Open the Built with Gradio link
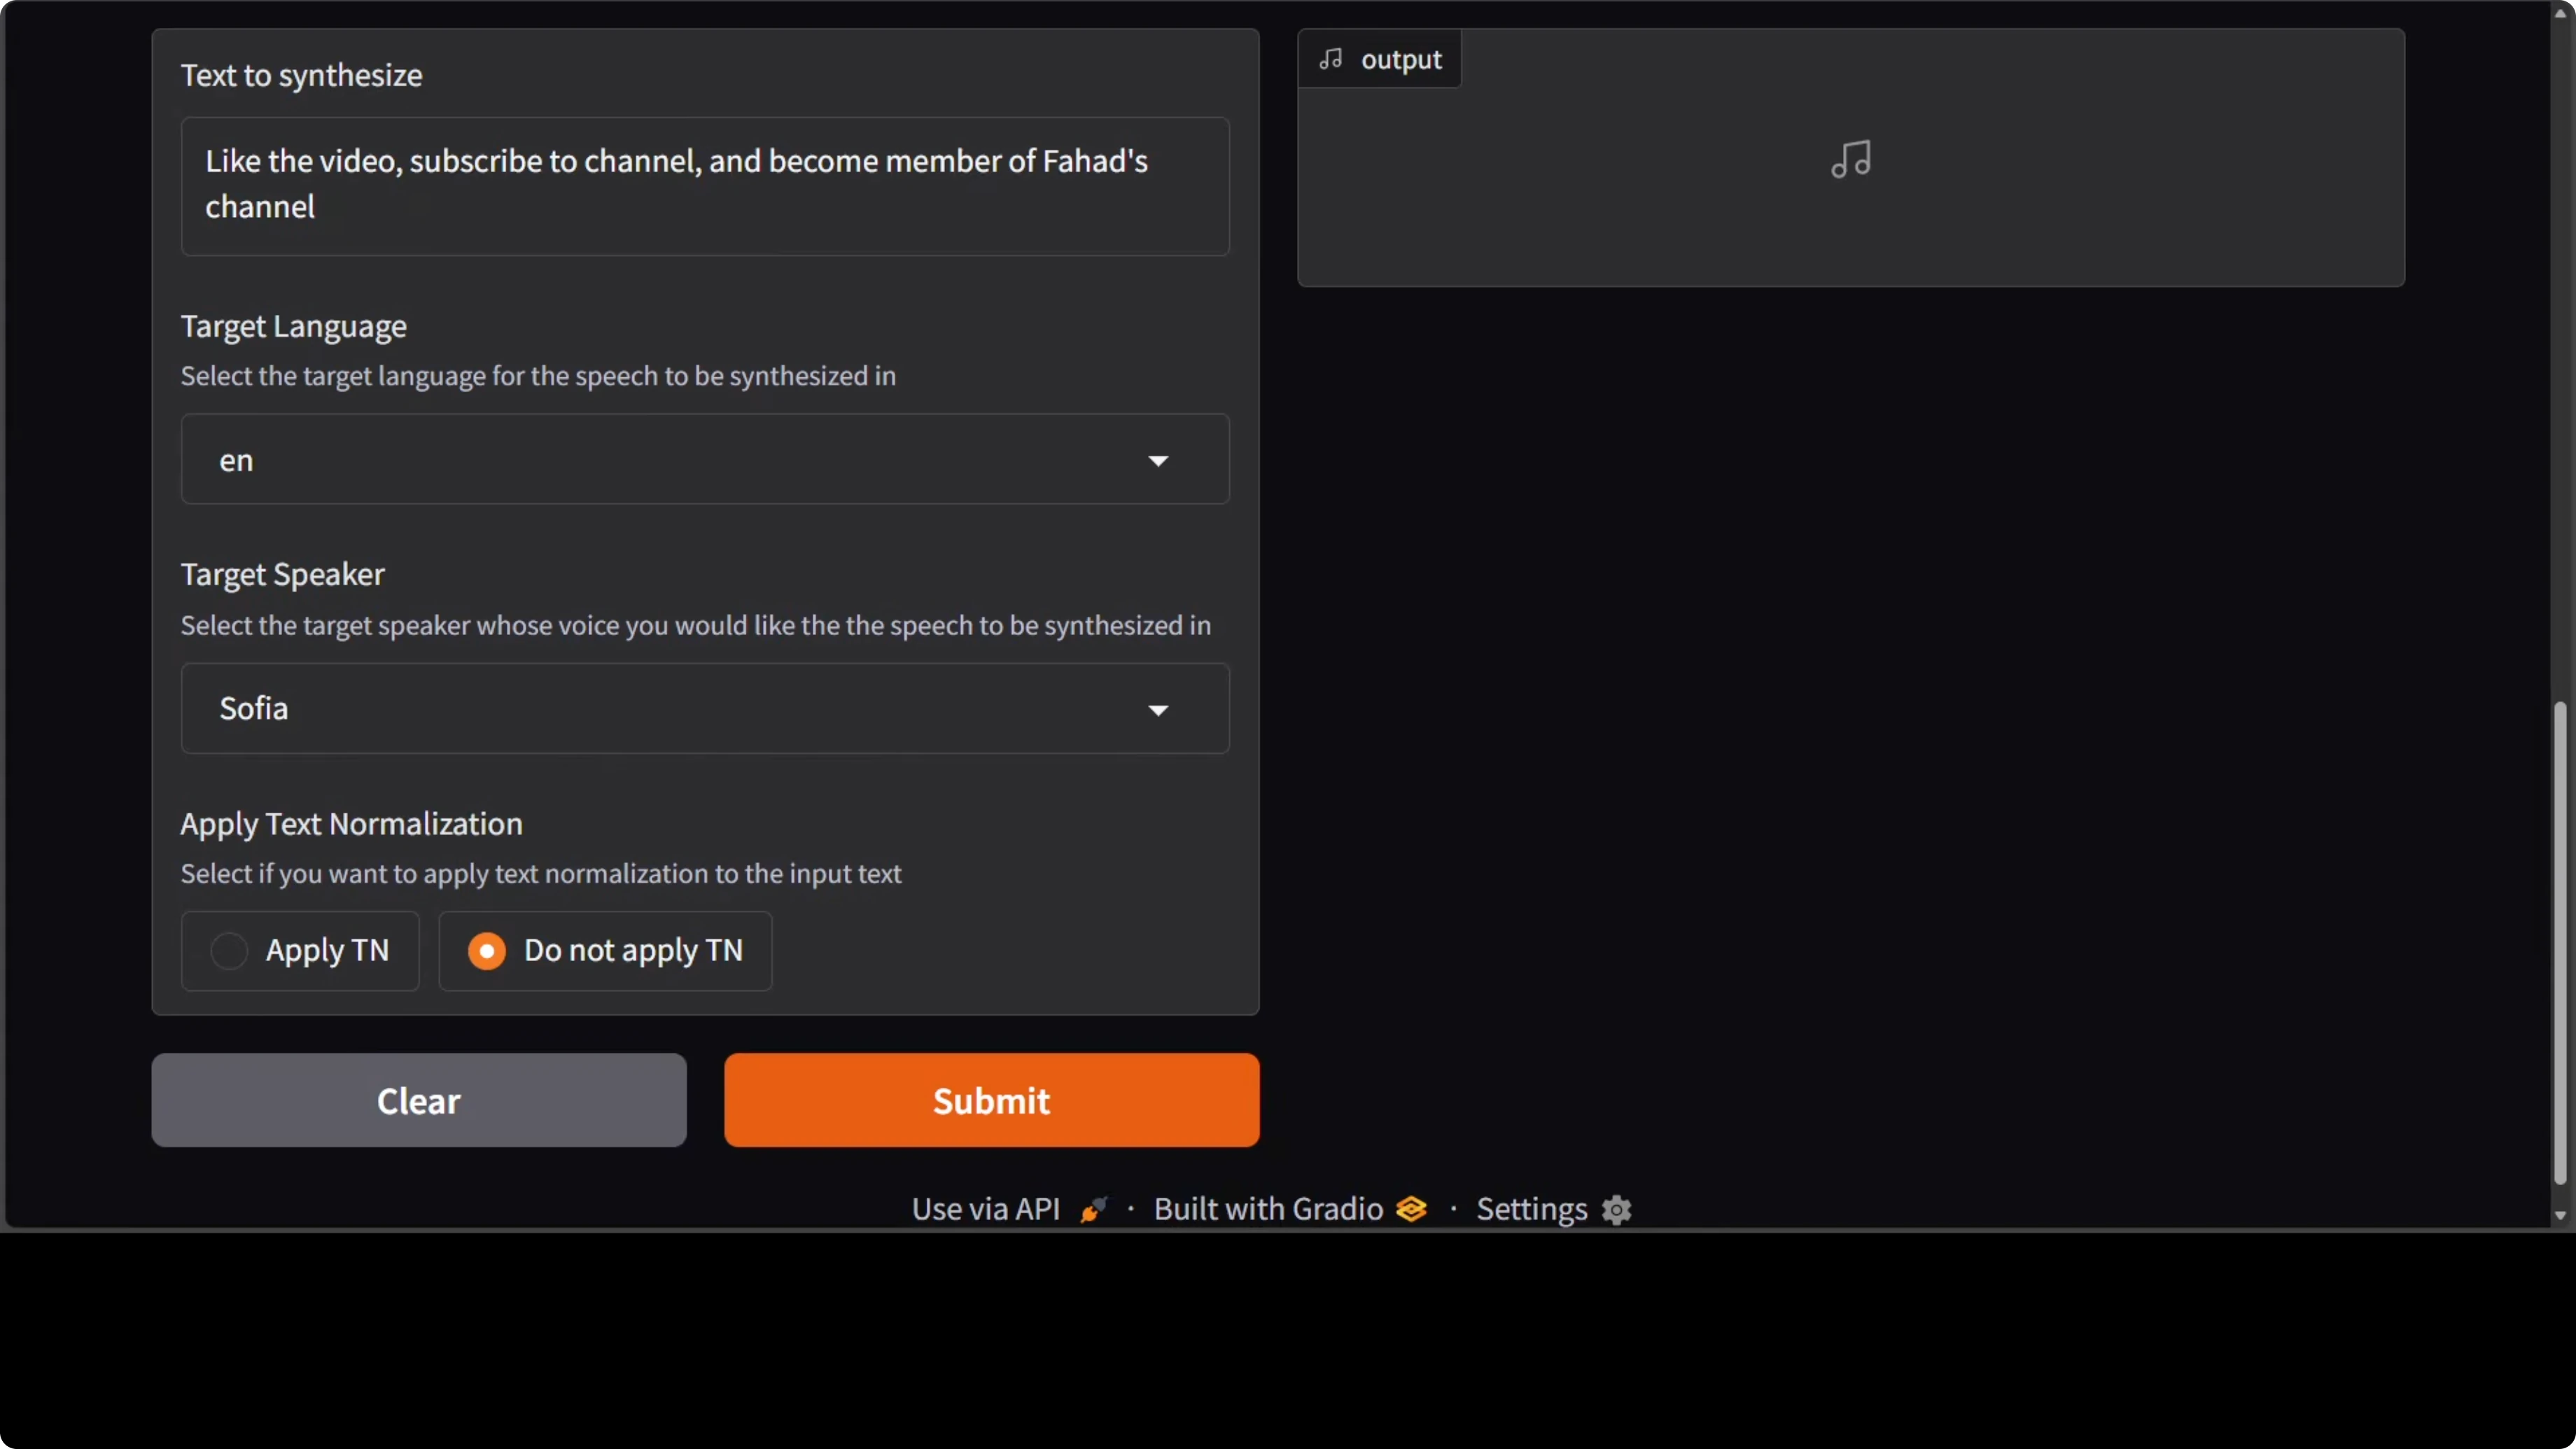Image resolution: width=2576 pixels, height=1449 pixels. (x=1268, y=1210)
